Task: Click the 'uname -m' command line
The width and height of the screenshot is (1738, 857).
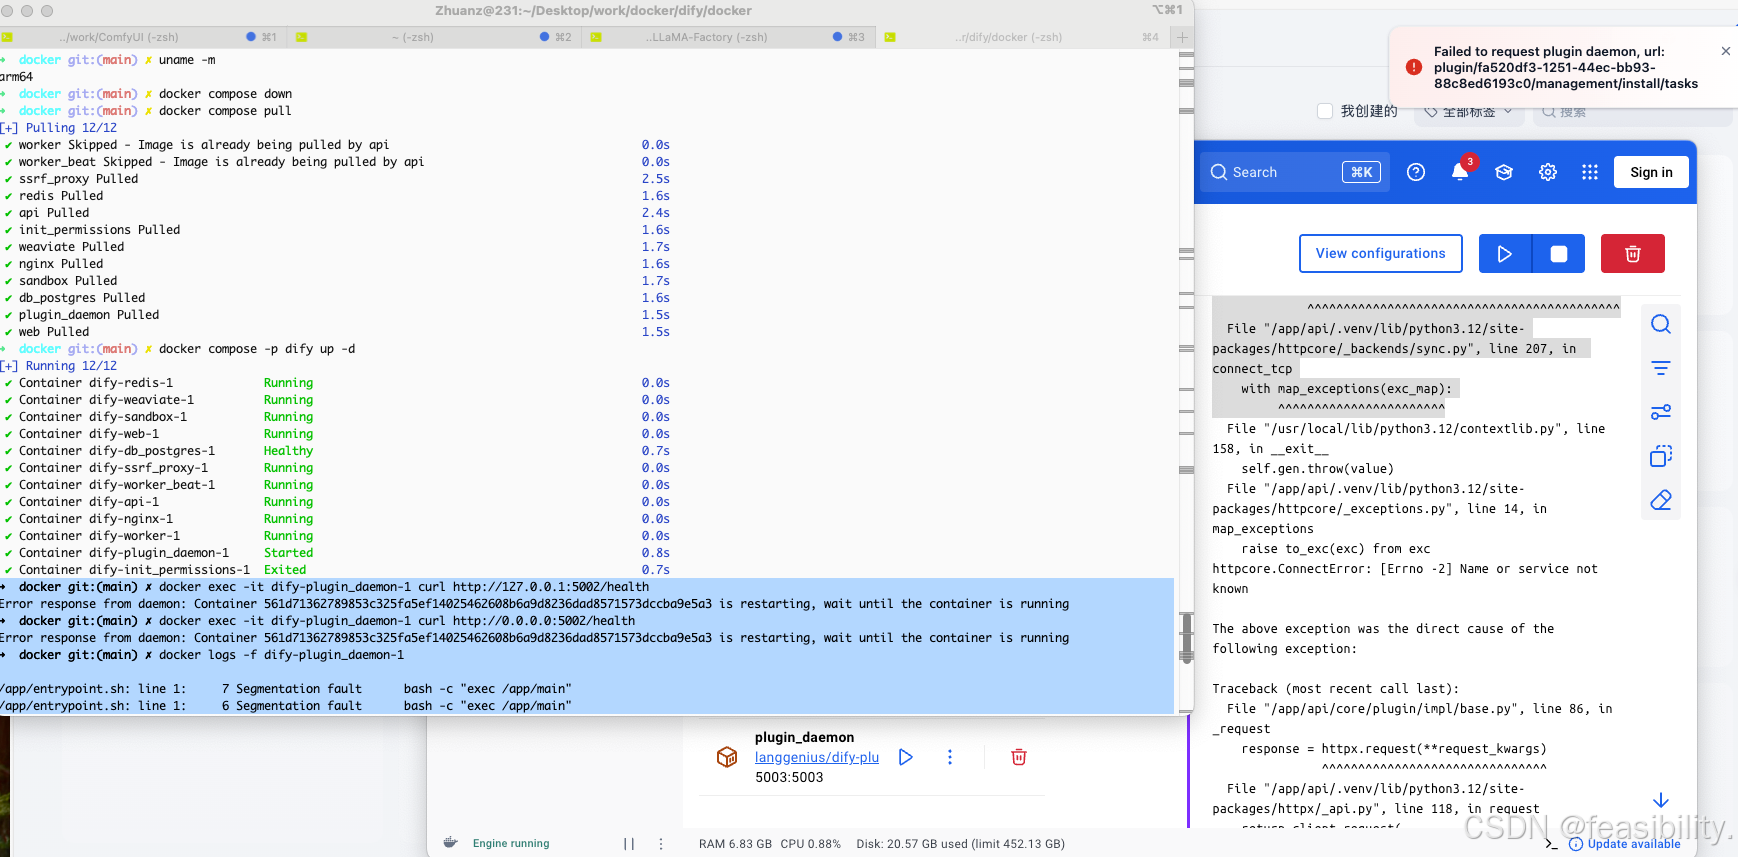Action: pos(187,60)
